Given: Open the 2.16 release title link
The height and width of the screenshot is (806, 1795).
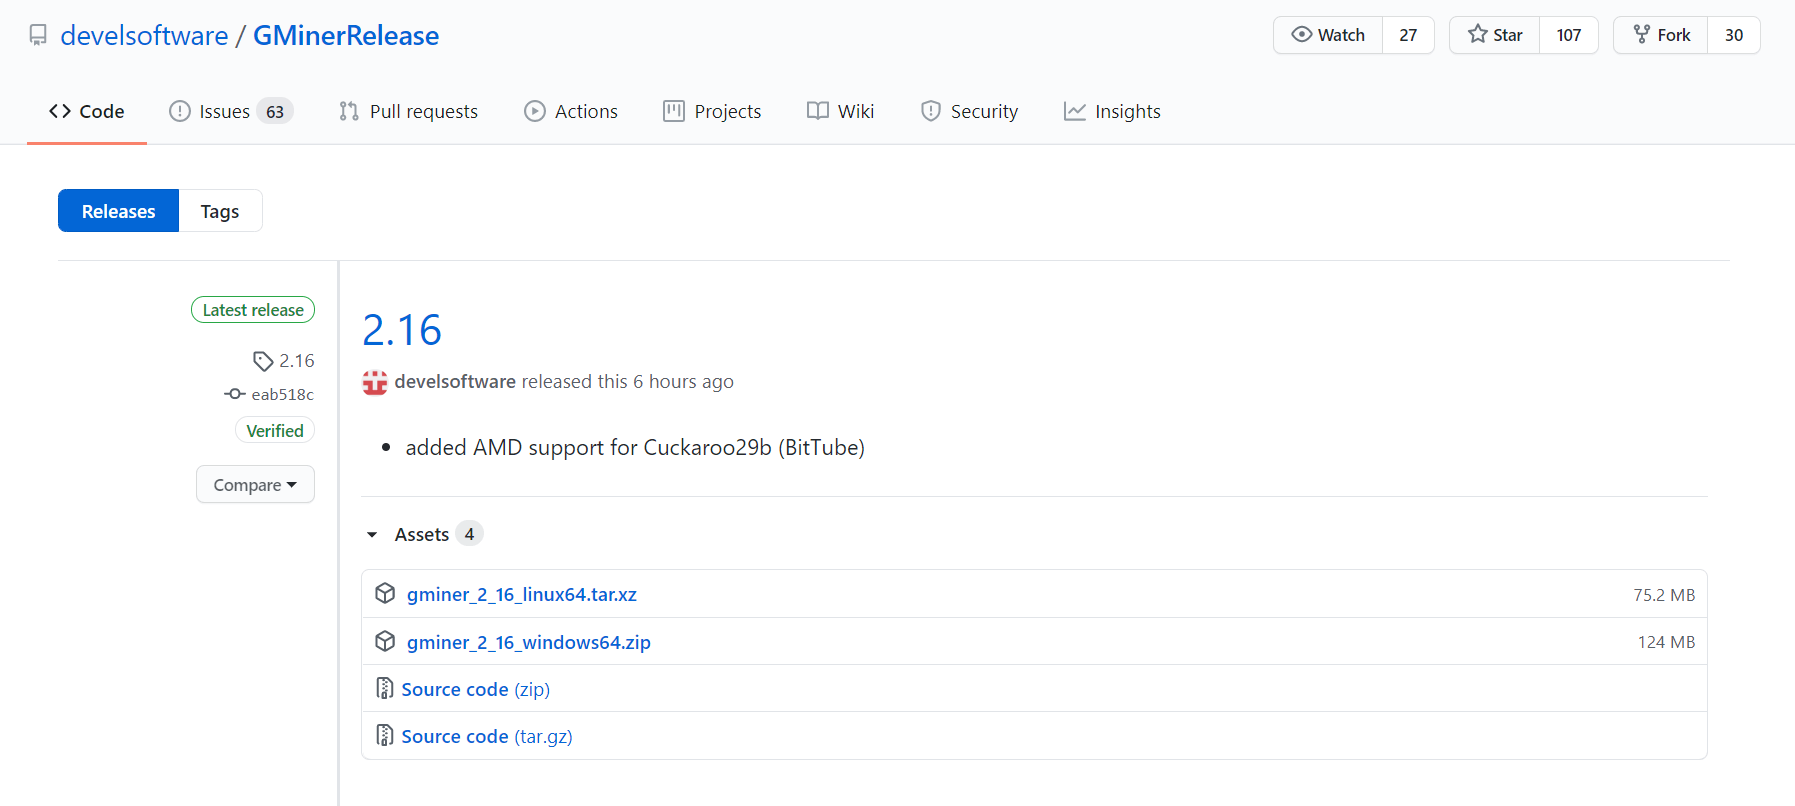Looking at the screenshot, I should tap(402, 330).
